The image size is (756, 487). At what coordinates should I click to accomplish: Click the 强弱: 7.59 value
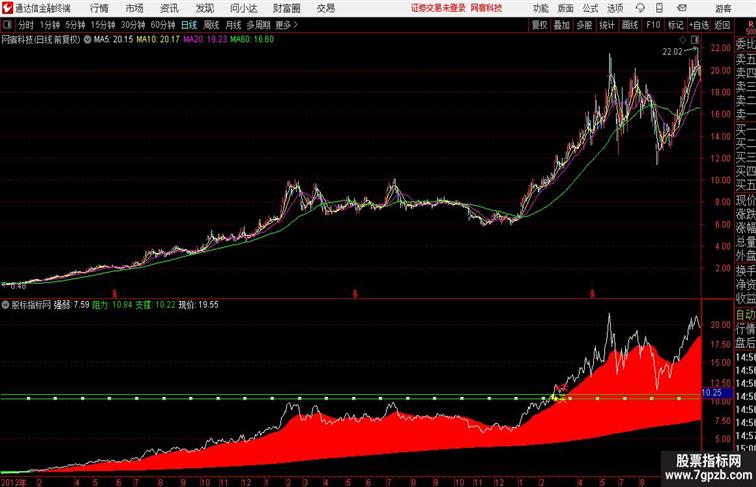click(71, 305)
